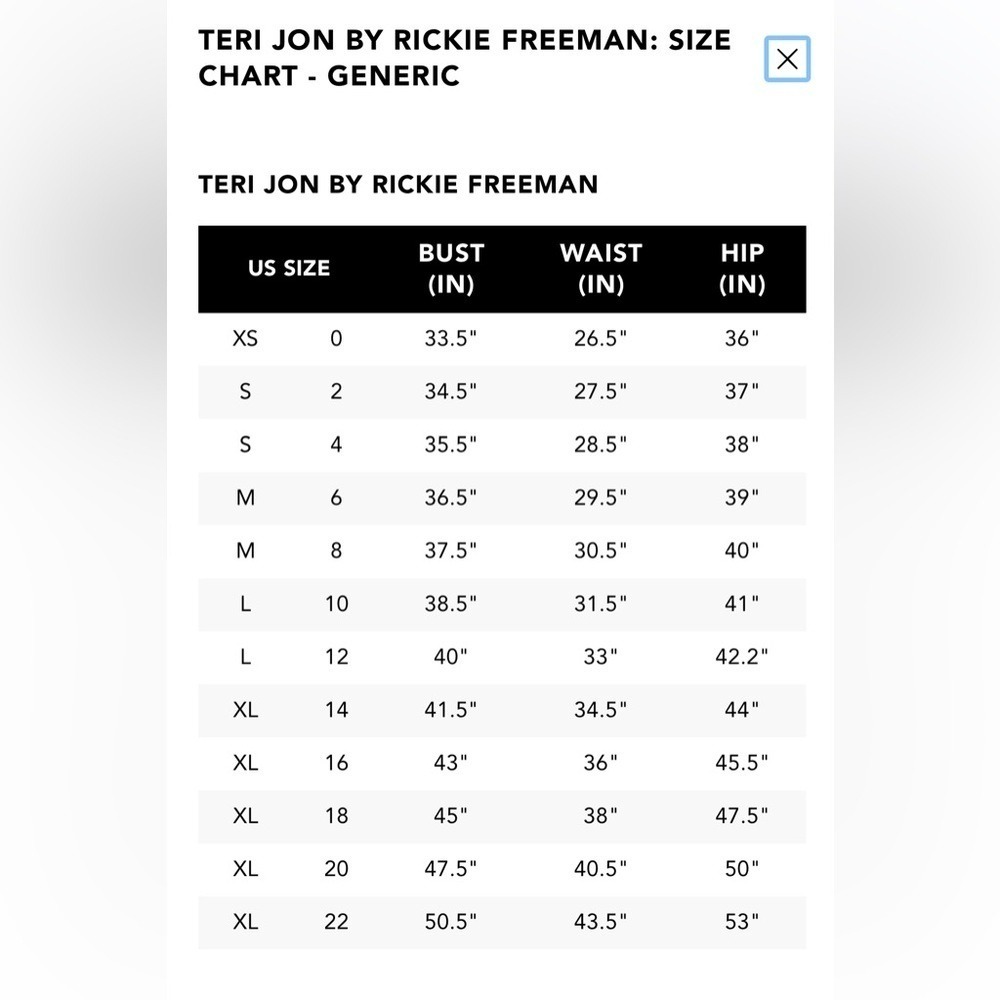Click the 53" hip value for size 22

pos(741,922)
